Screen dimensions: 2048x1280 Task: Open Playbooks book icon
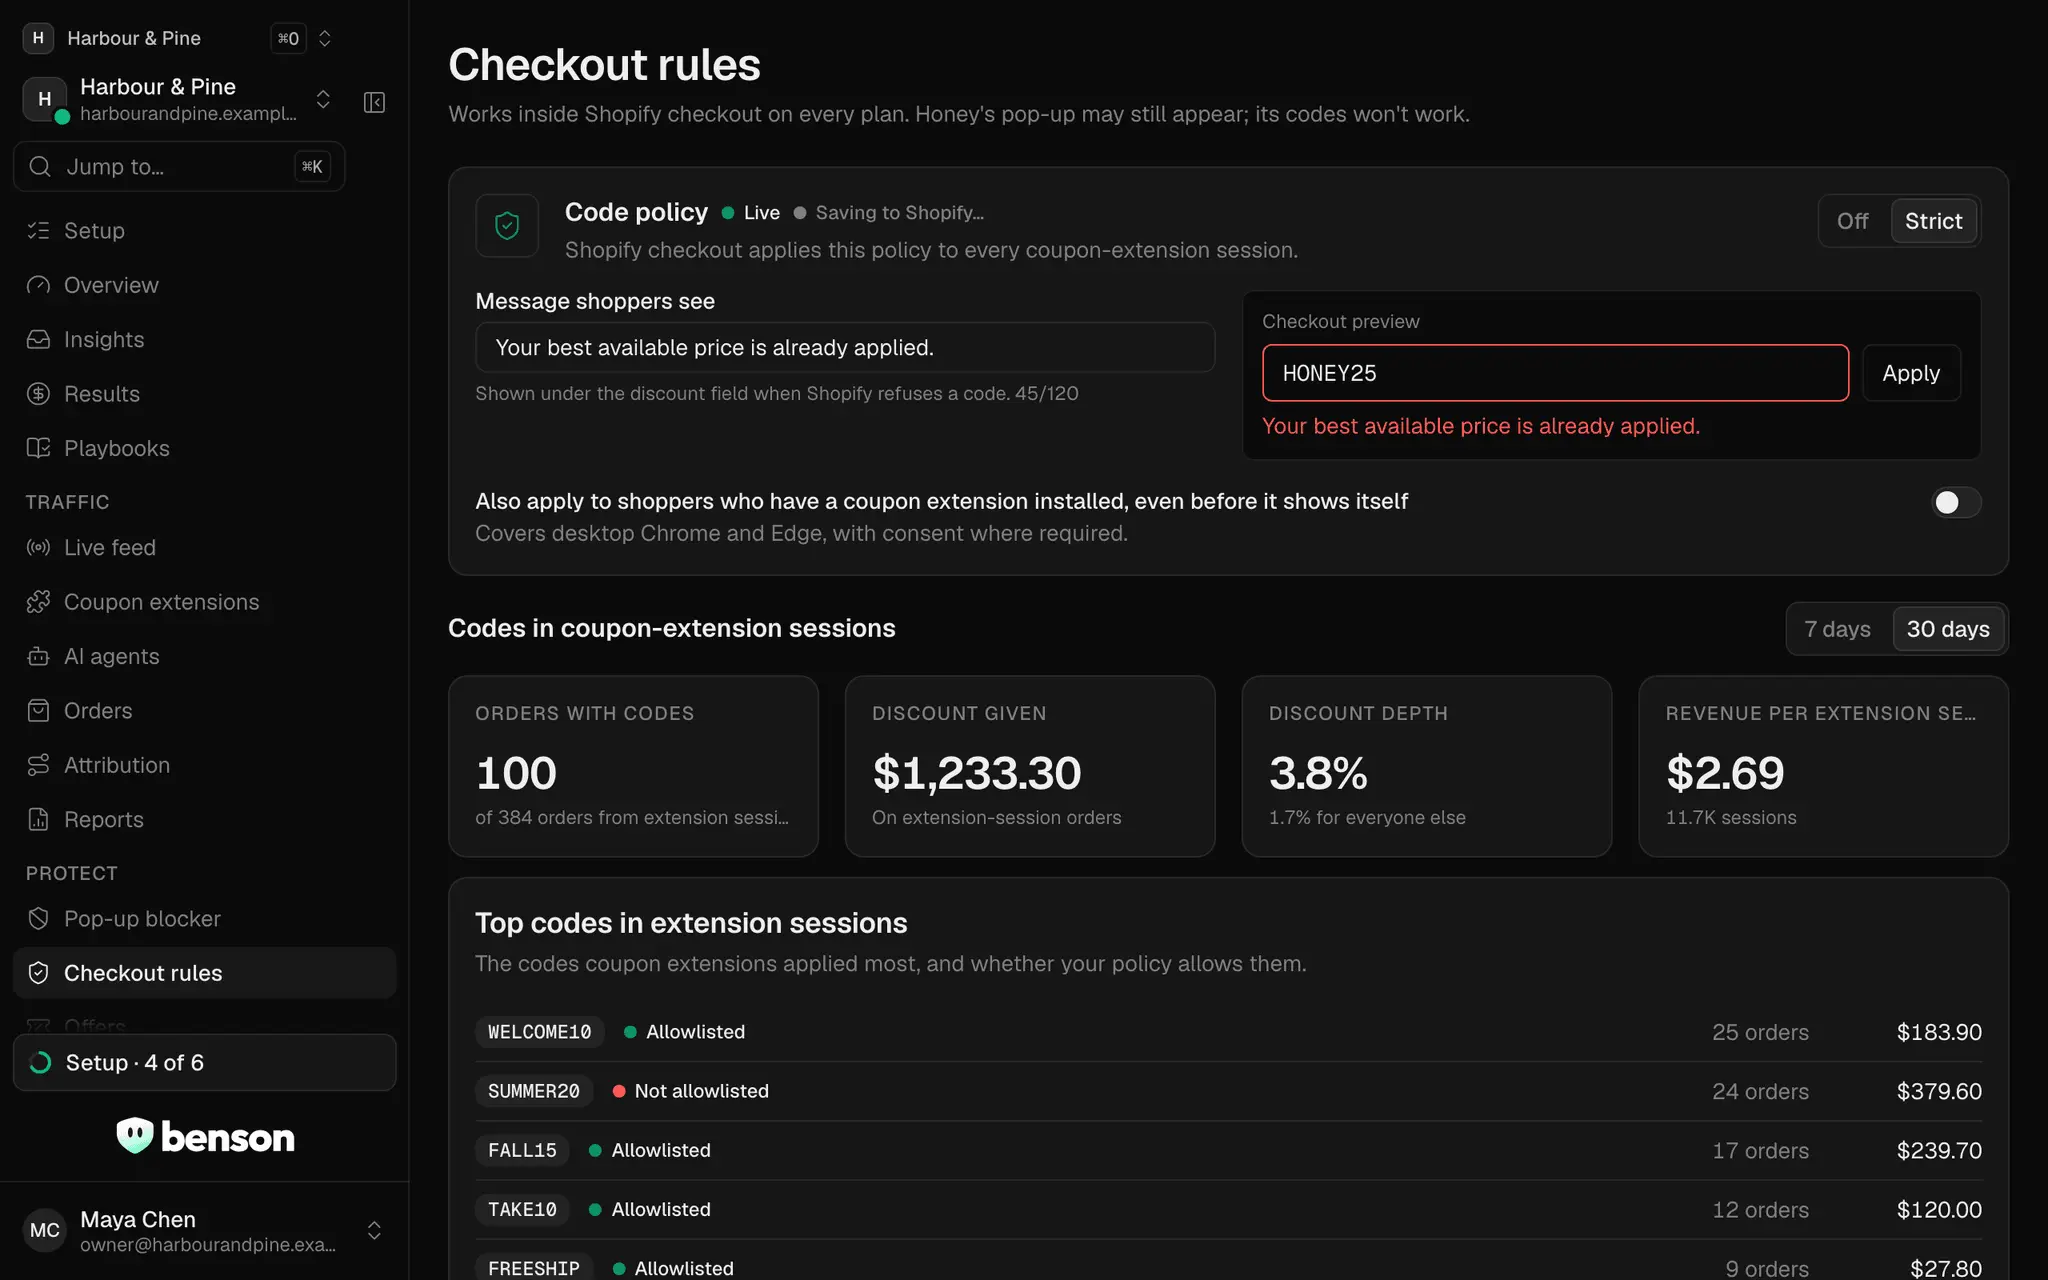(38, 448)
